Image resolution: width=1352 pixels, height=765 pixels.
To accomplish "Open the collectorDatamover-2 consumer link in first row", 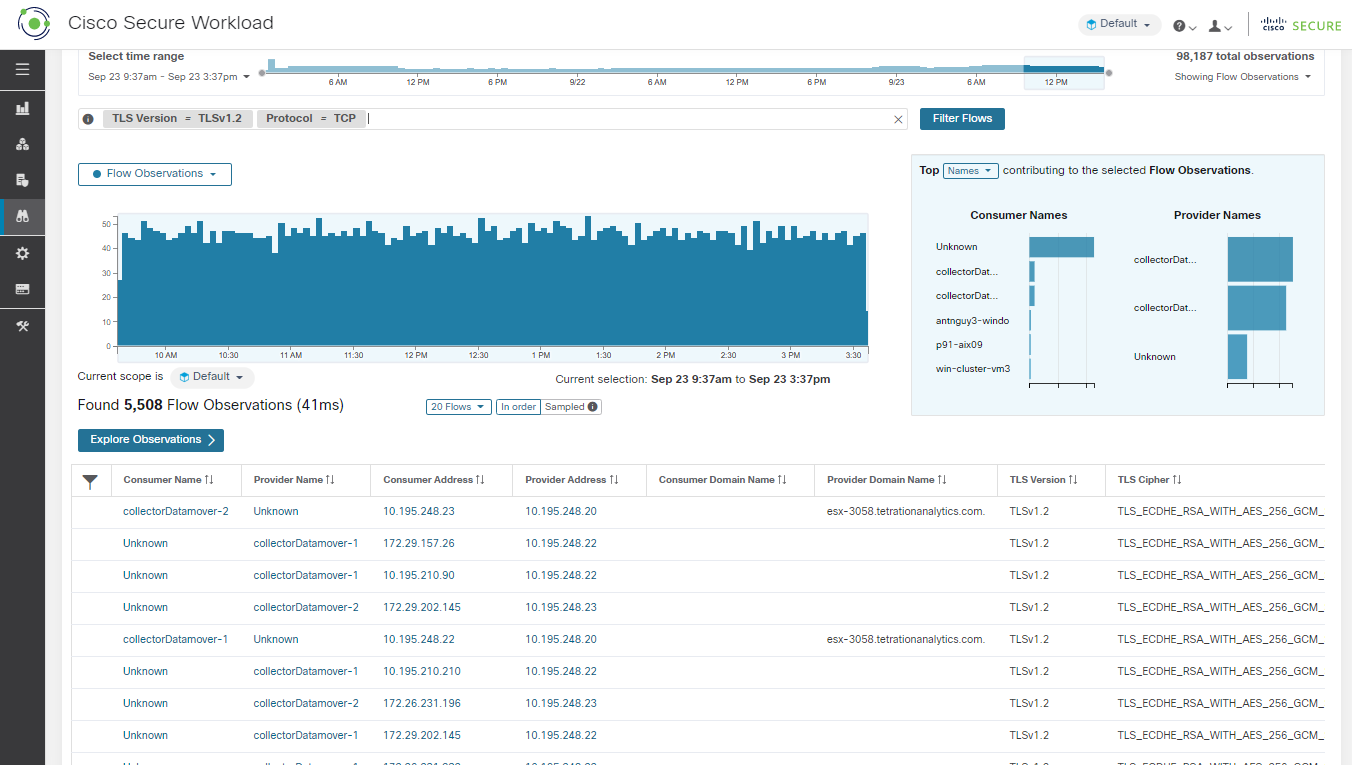I will [x=176, y=511].
